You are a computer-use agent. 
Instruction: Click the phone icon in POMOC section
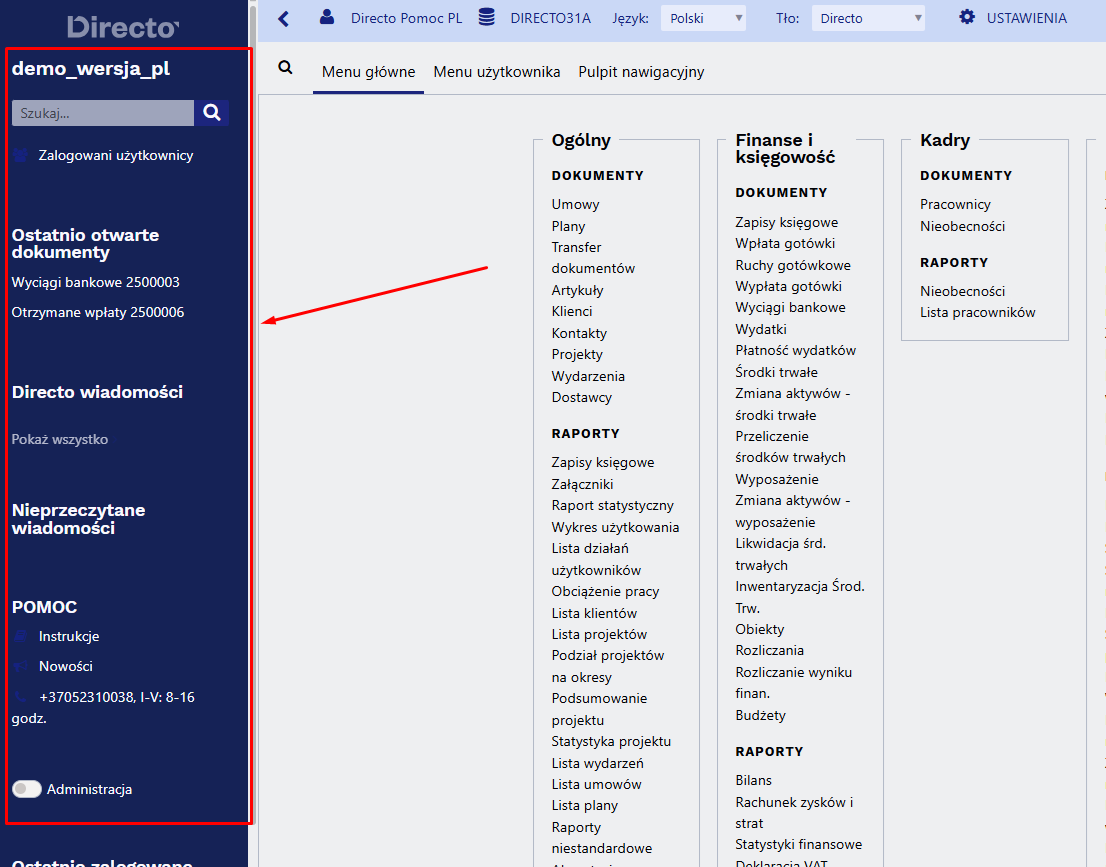tap(20, 697)
